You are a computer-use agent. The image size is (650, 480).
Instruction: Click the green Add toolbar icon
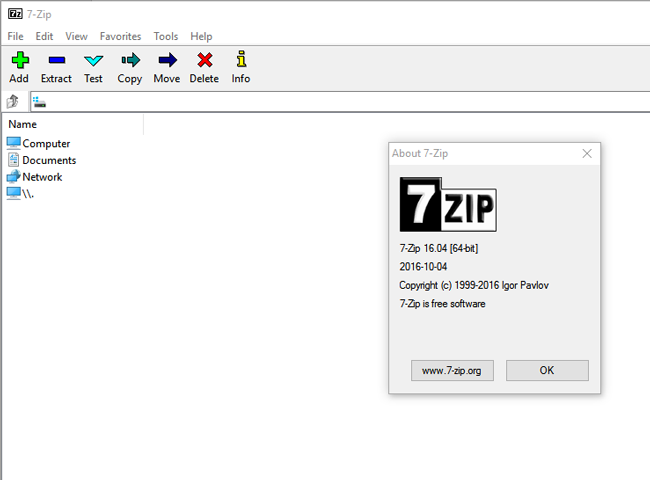(x=18, y=60)
